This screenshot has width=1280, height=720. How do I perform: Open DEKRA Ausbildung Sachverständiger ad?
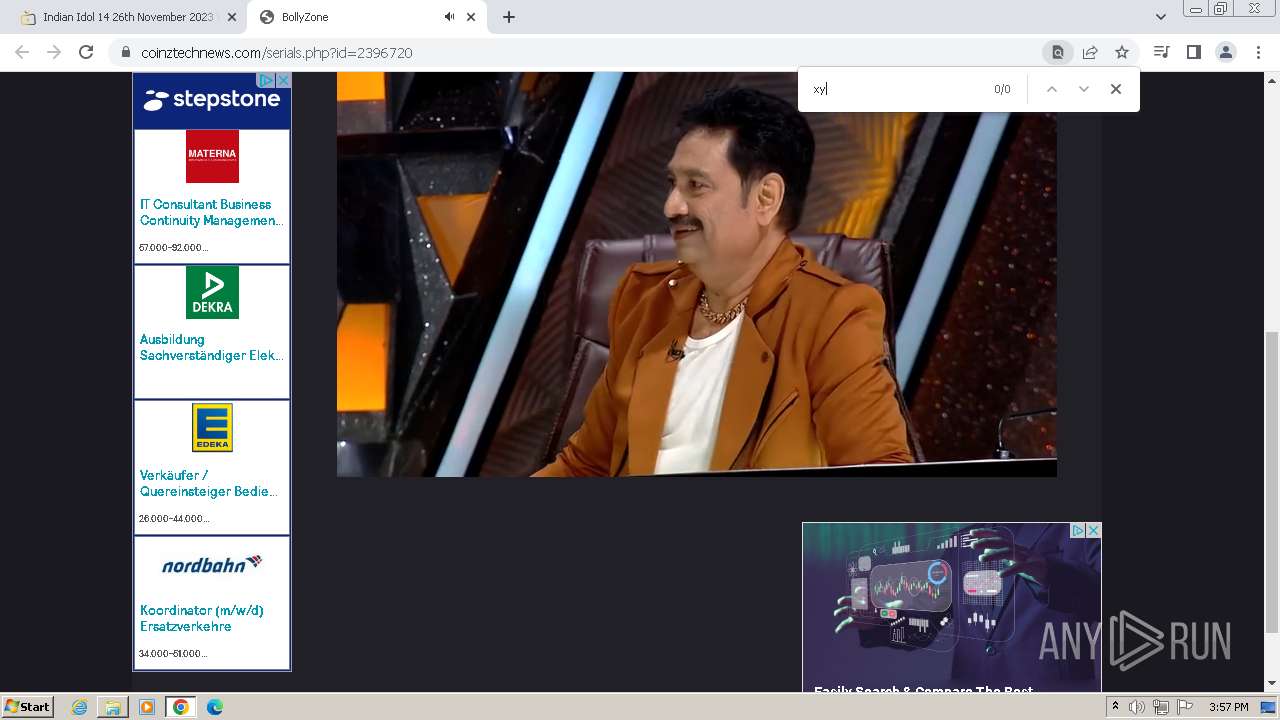tap(212, 332)
